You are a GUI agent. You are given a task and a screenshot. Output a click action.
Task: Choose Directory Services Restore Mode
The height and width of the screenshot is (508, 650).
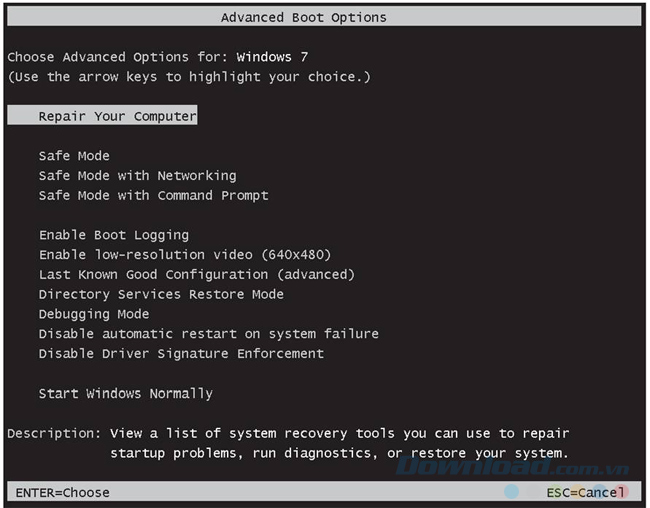[161, 294]
